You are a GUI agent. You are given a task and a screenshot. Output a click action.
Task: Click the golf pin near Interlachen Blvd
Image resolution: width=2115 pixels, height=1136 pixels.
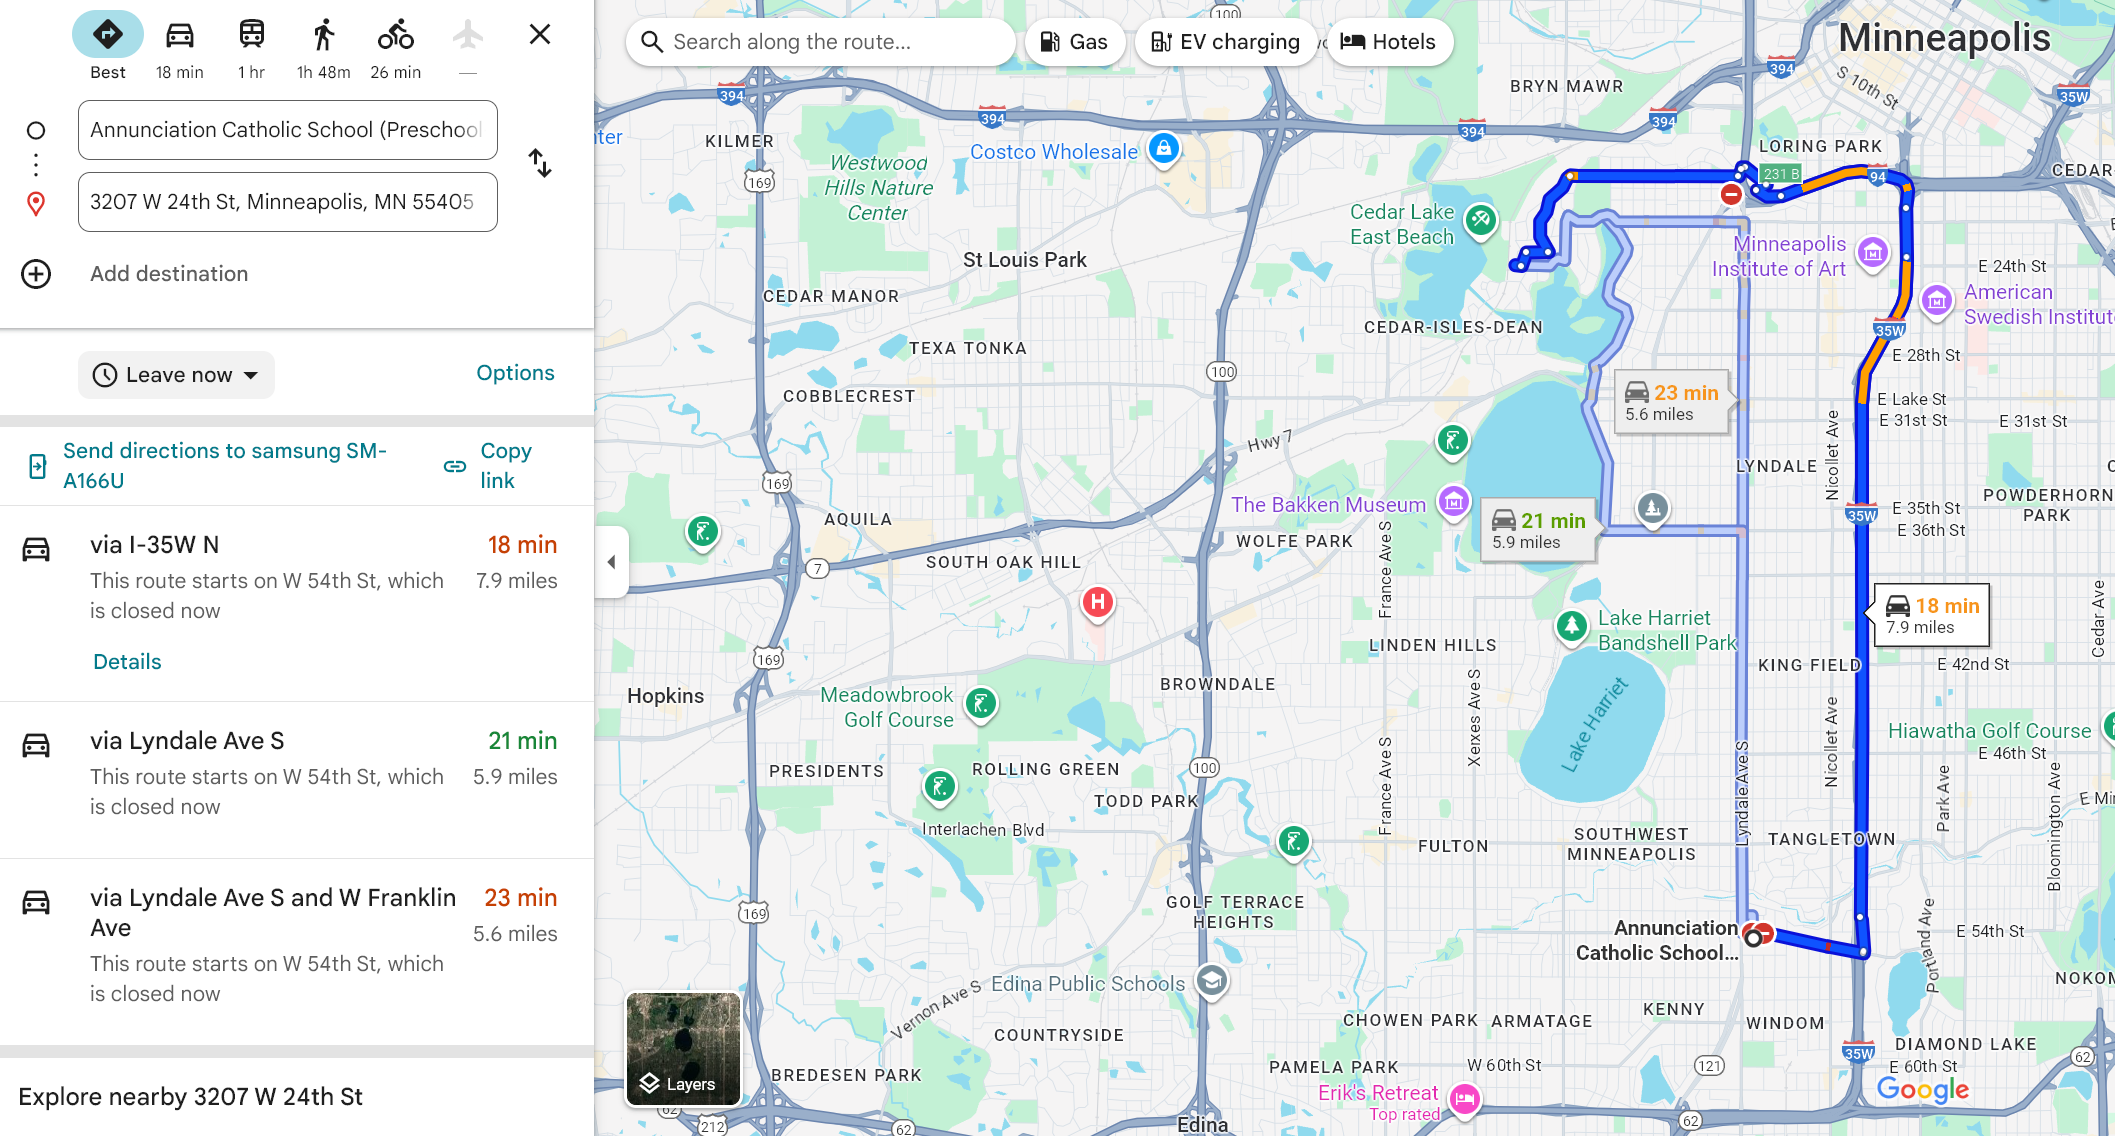pos(940,788)
